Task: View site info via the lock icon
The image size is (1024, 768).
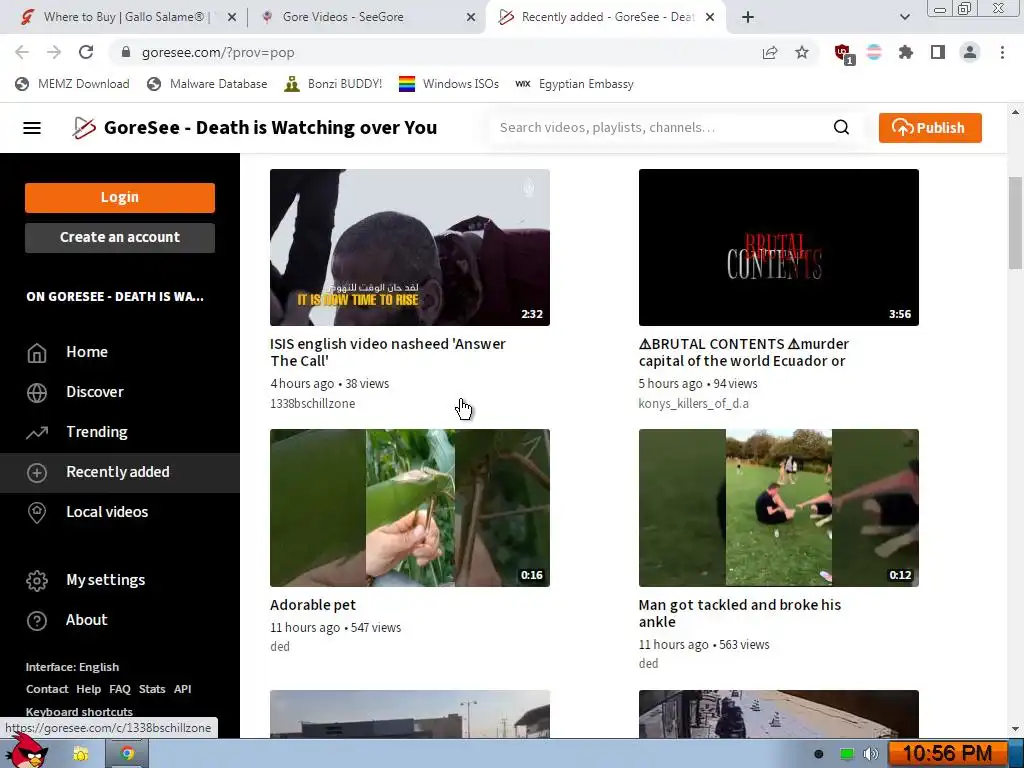Action: [x=126, y=52]
